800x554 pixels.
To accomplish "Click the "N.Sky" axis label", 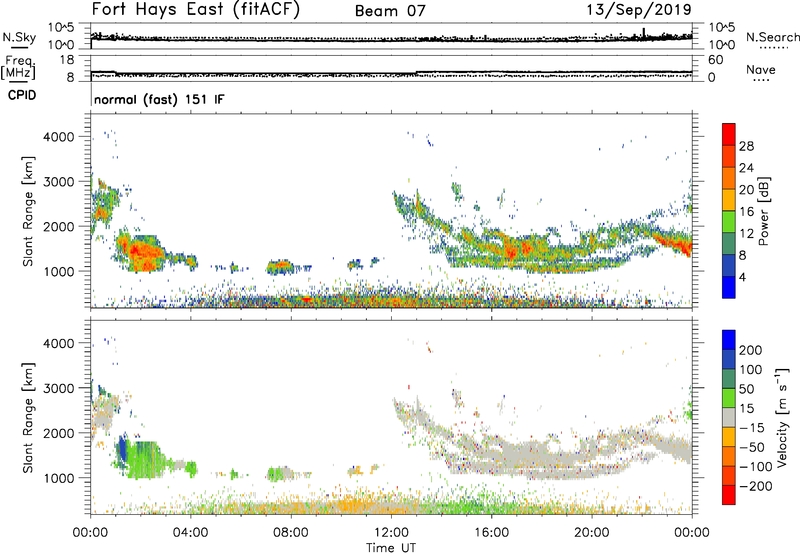I will tap(19, 37).
